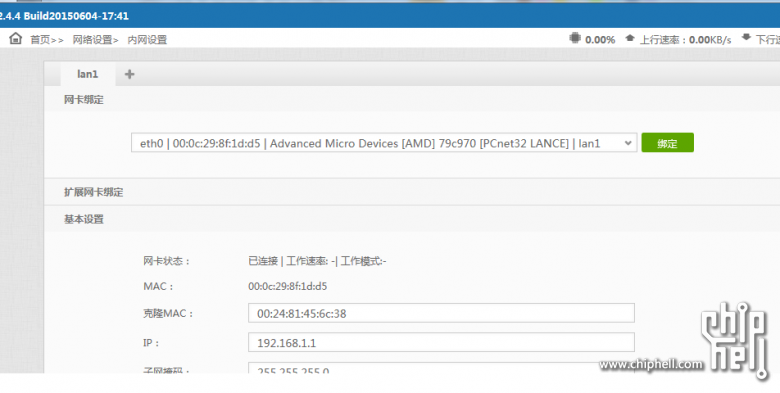Add a new LAN tab with plus icon

(x=129, y=74)
